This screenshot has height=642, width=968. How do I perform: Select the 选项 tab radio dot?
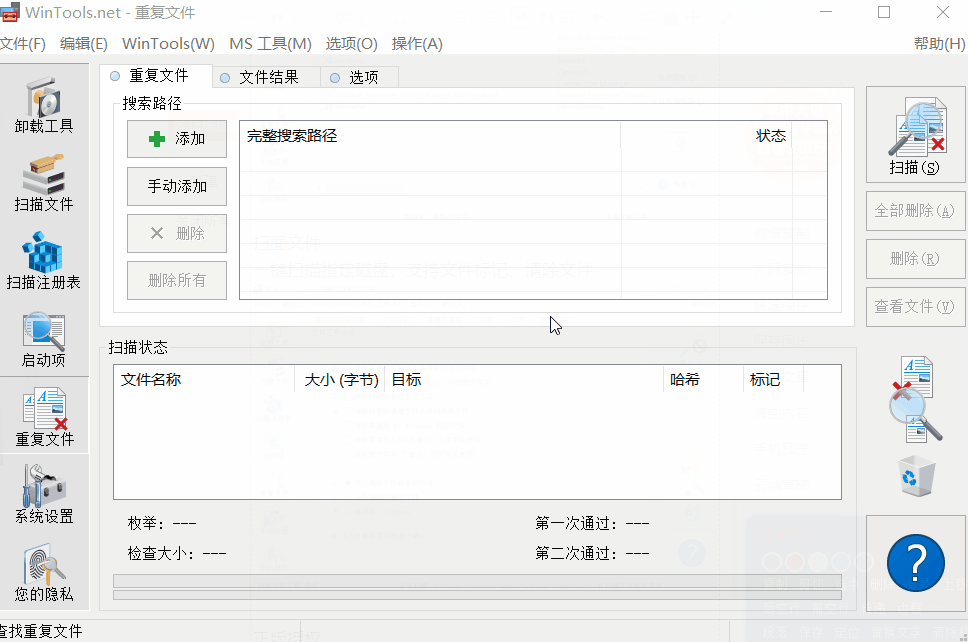[336, 76]
